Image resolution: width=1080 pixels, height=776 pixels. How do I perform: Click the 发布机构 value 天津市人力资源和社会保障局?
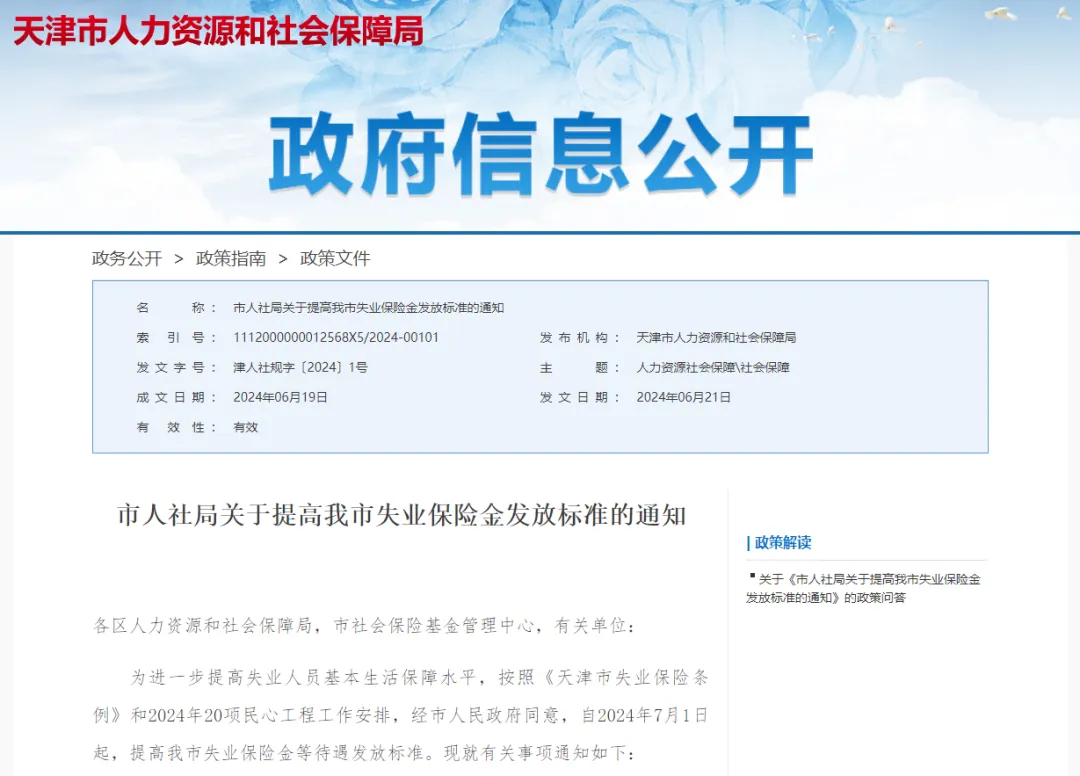[x=717, y=337]
